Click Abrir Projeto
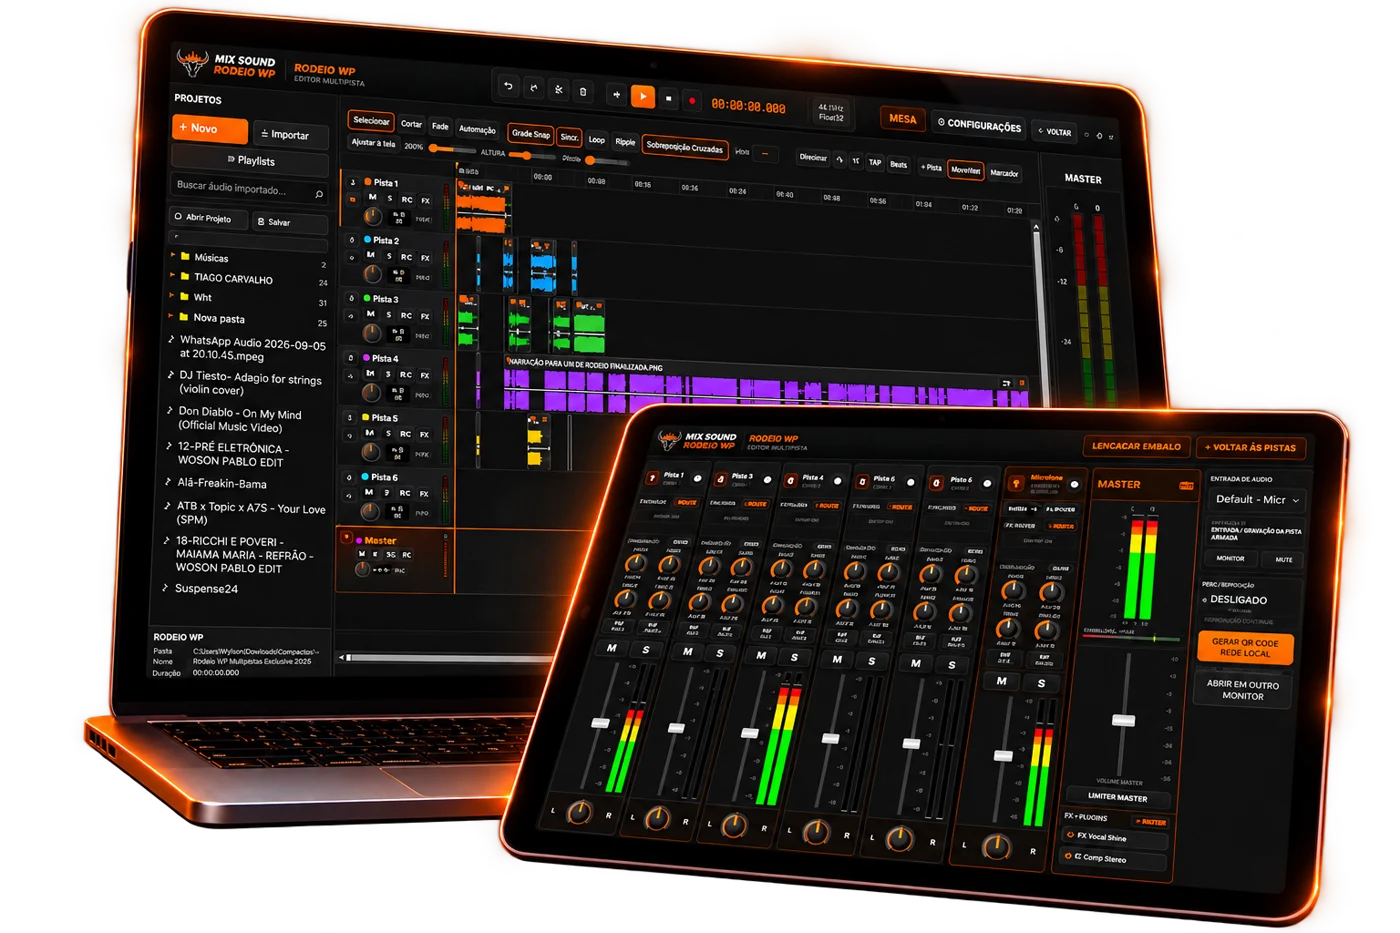This screenshot has width=1400, height=933. click(x=207, y=218)
